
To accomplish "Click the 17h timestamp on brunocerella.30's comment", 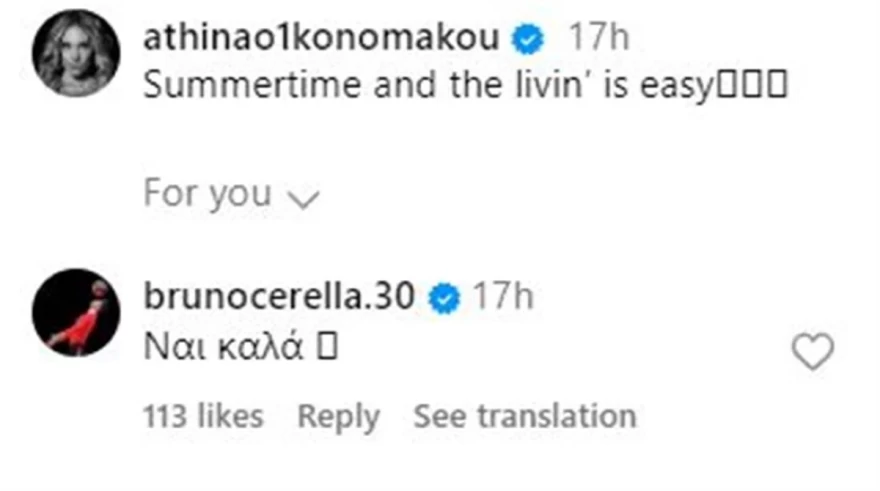I will [501, 298].
